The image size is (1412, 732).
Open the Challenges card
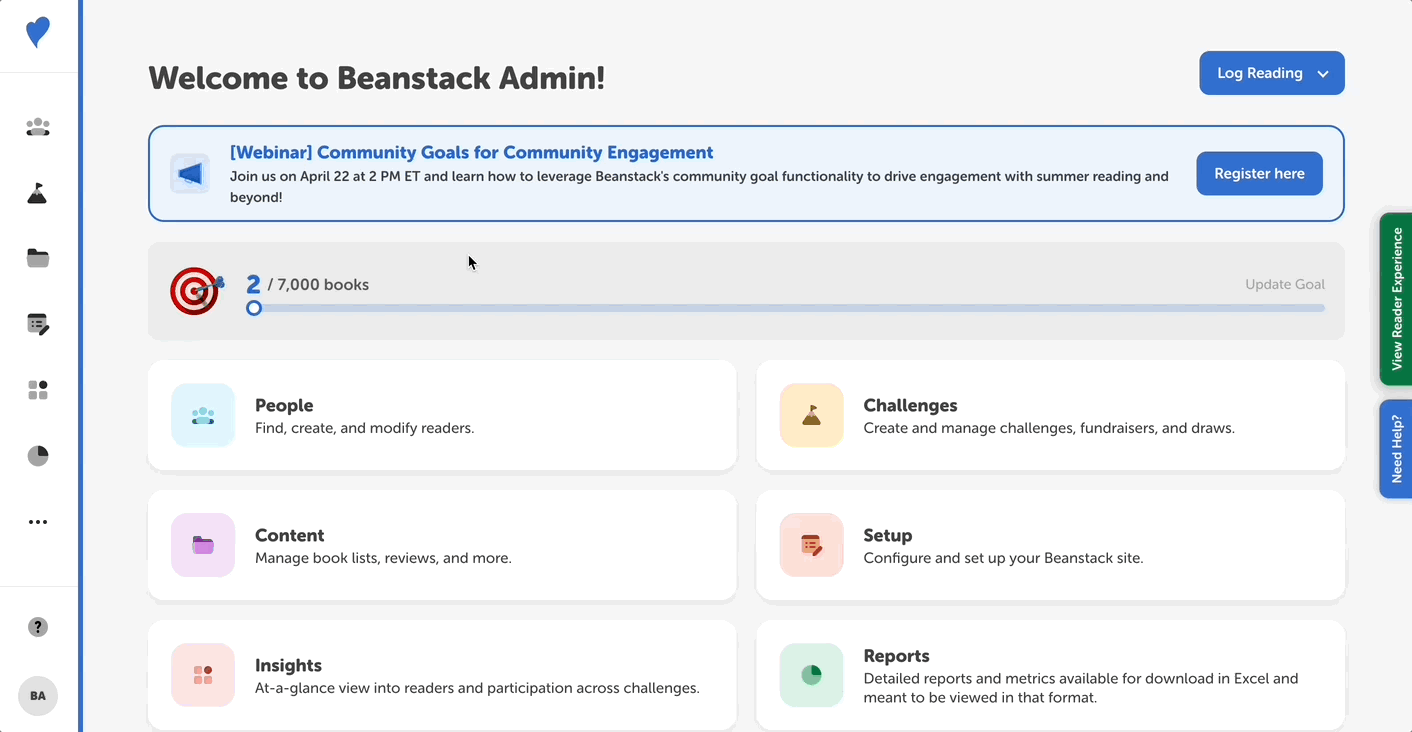(x=1050, y=414)
